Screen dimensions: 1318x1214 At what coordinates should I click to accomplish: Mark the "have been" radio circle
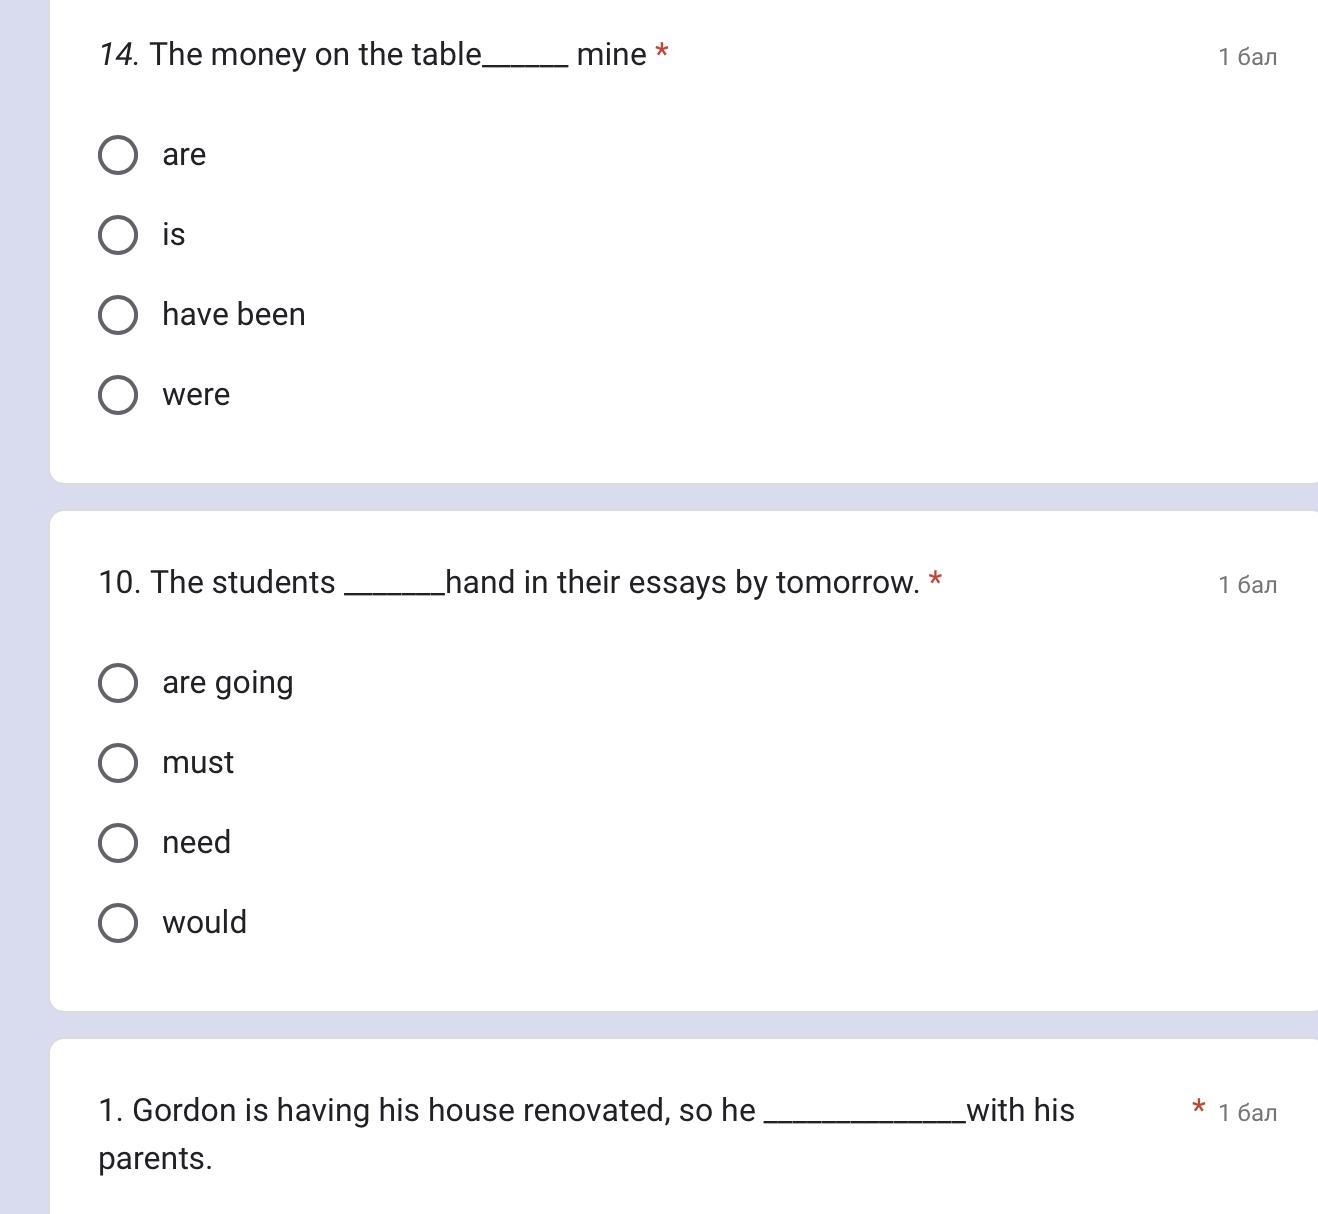pyautogui.click(x=118, y=315)
